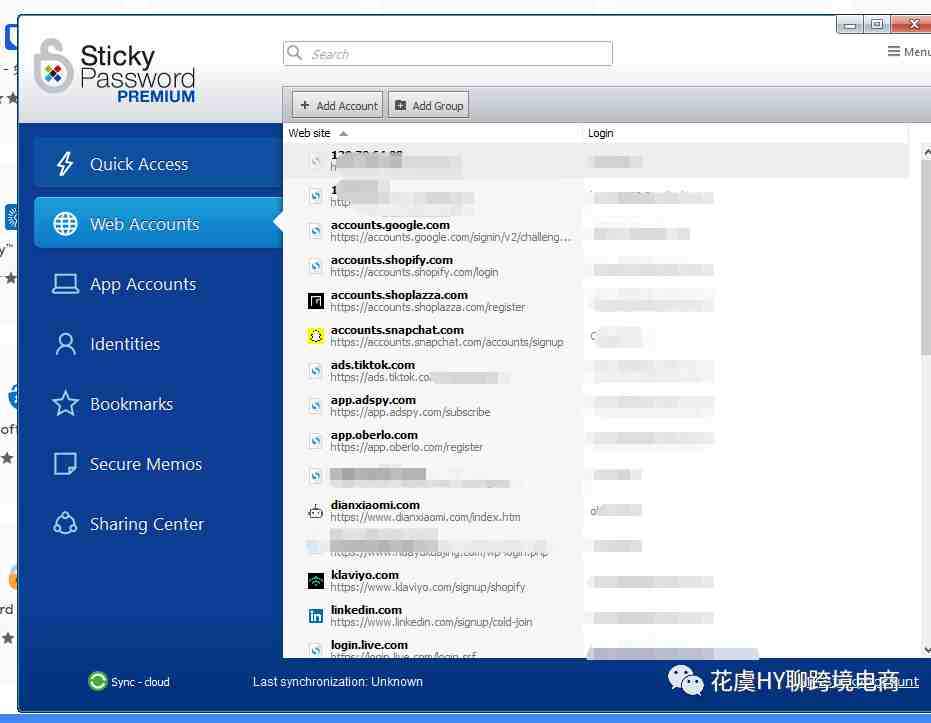
Task: Click the green Sync cloud icon
Action: (97, 681)
